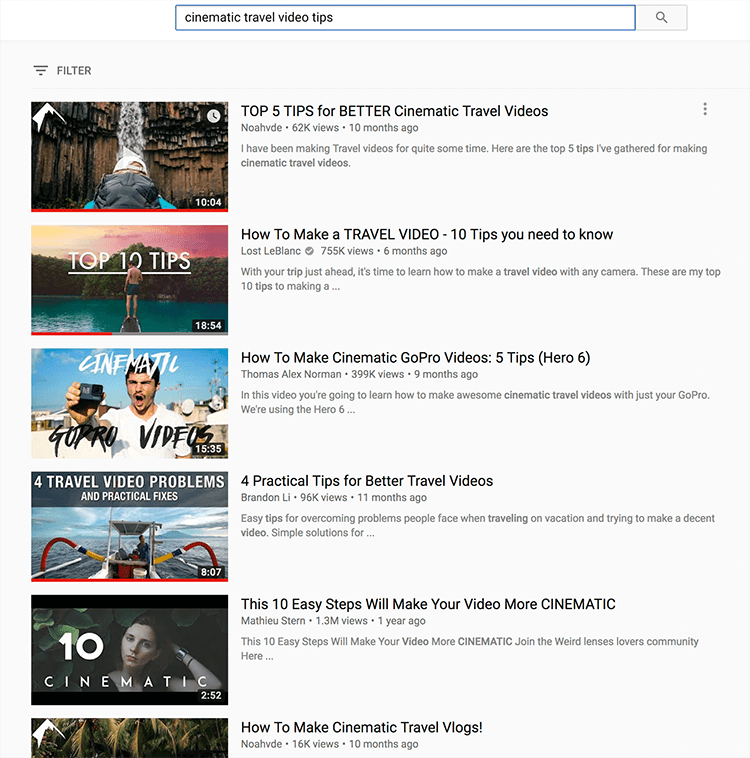Click Watch Later clock on first thumbnail

(213, 116)
